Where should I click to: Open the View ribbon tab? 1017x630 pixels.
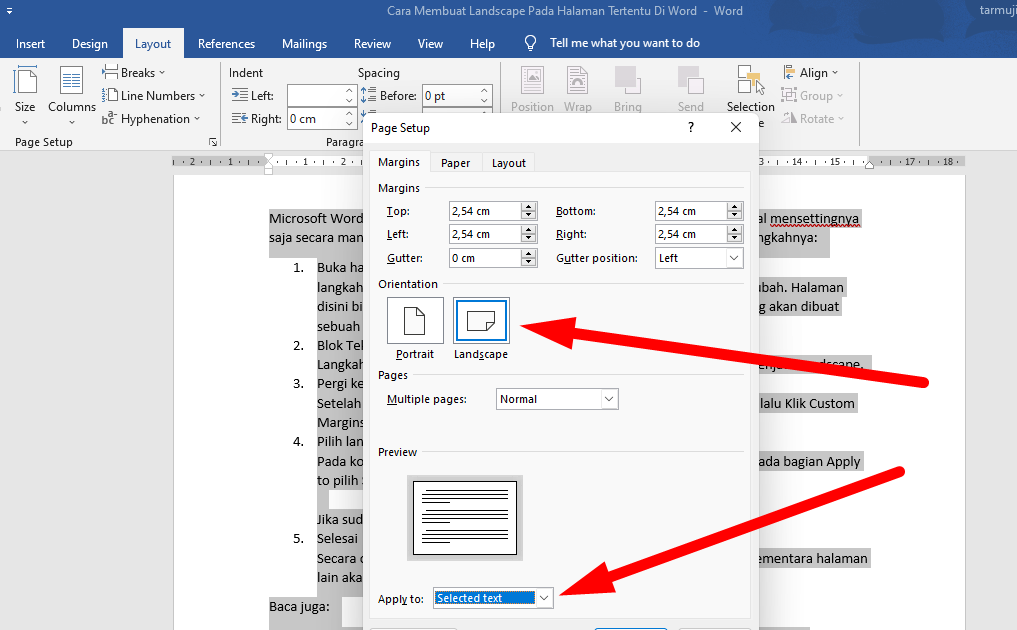pyautogui.click(x=430, y=43)
